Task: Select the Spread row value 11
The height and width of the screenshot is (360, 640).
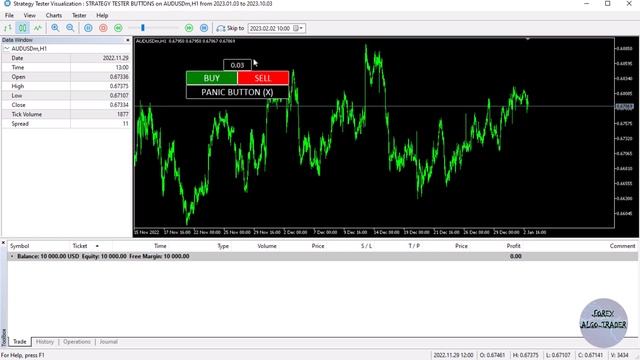Action: point(126,124)
